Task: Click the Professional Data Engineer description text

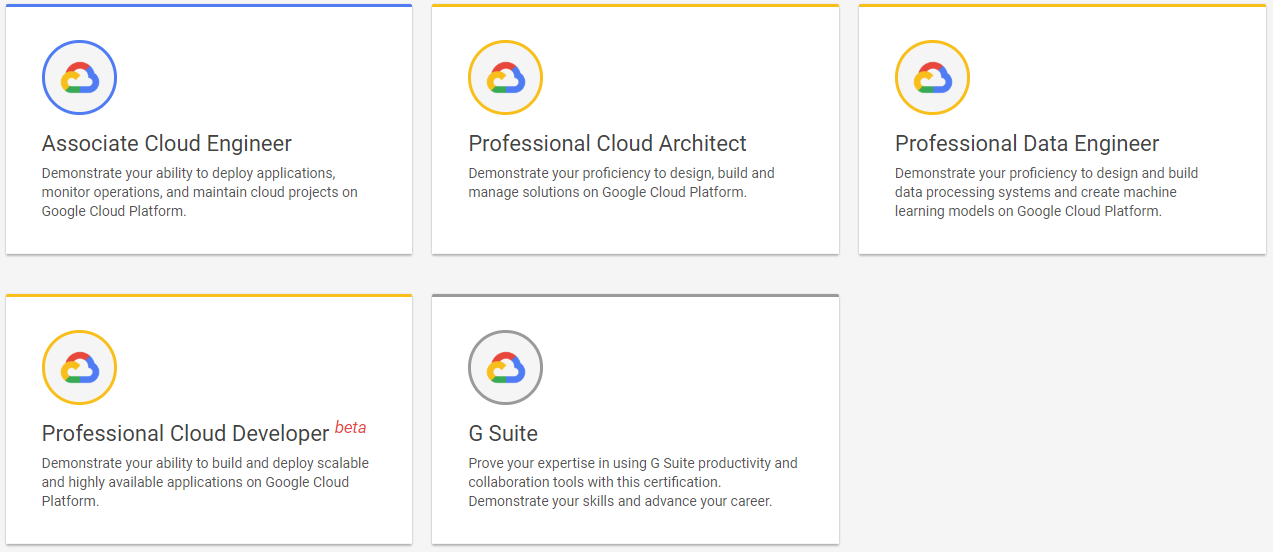Action: pos(1046,192)
